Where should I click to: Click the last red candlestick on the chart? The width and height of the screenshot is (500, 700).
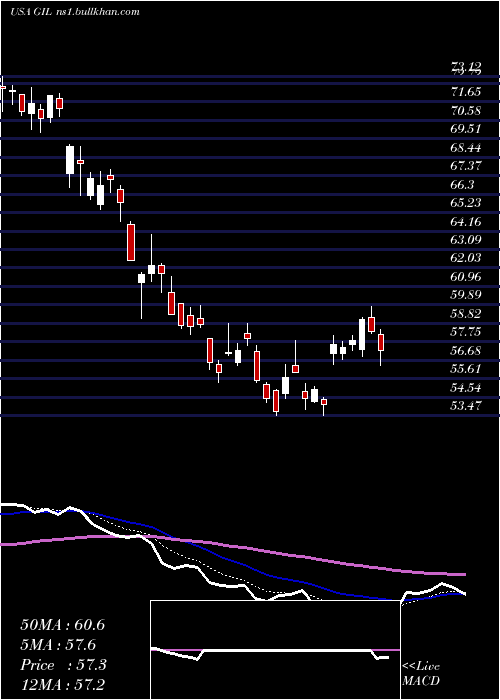coord(381,343)
